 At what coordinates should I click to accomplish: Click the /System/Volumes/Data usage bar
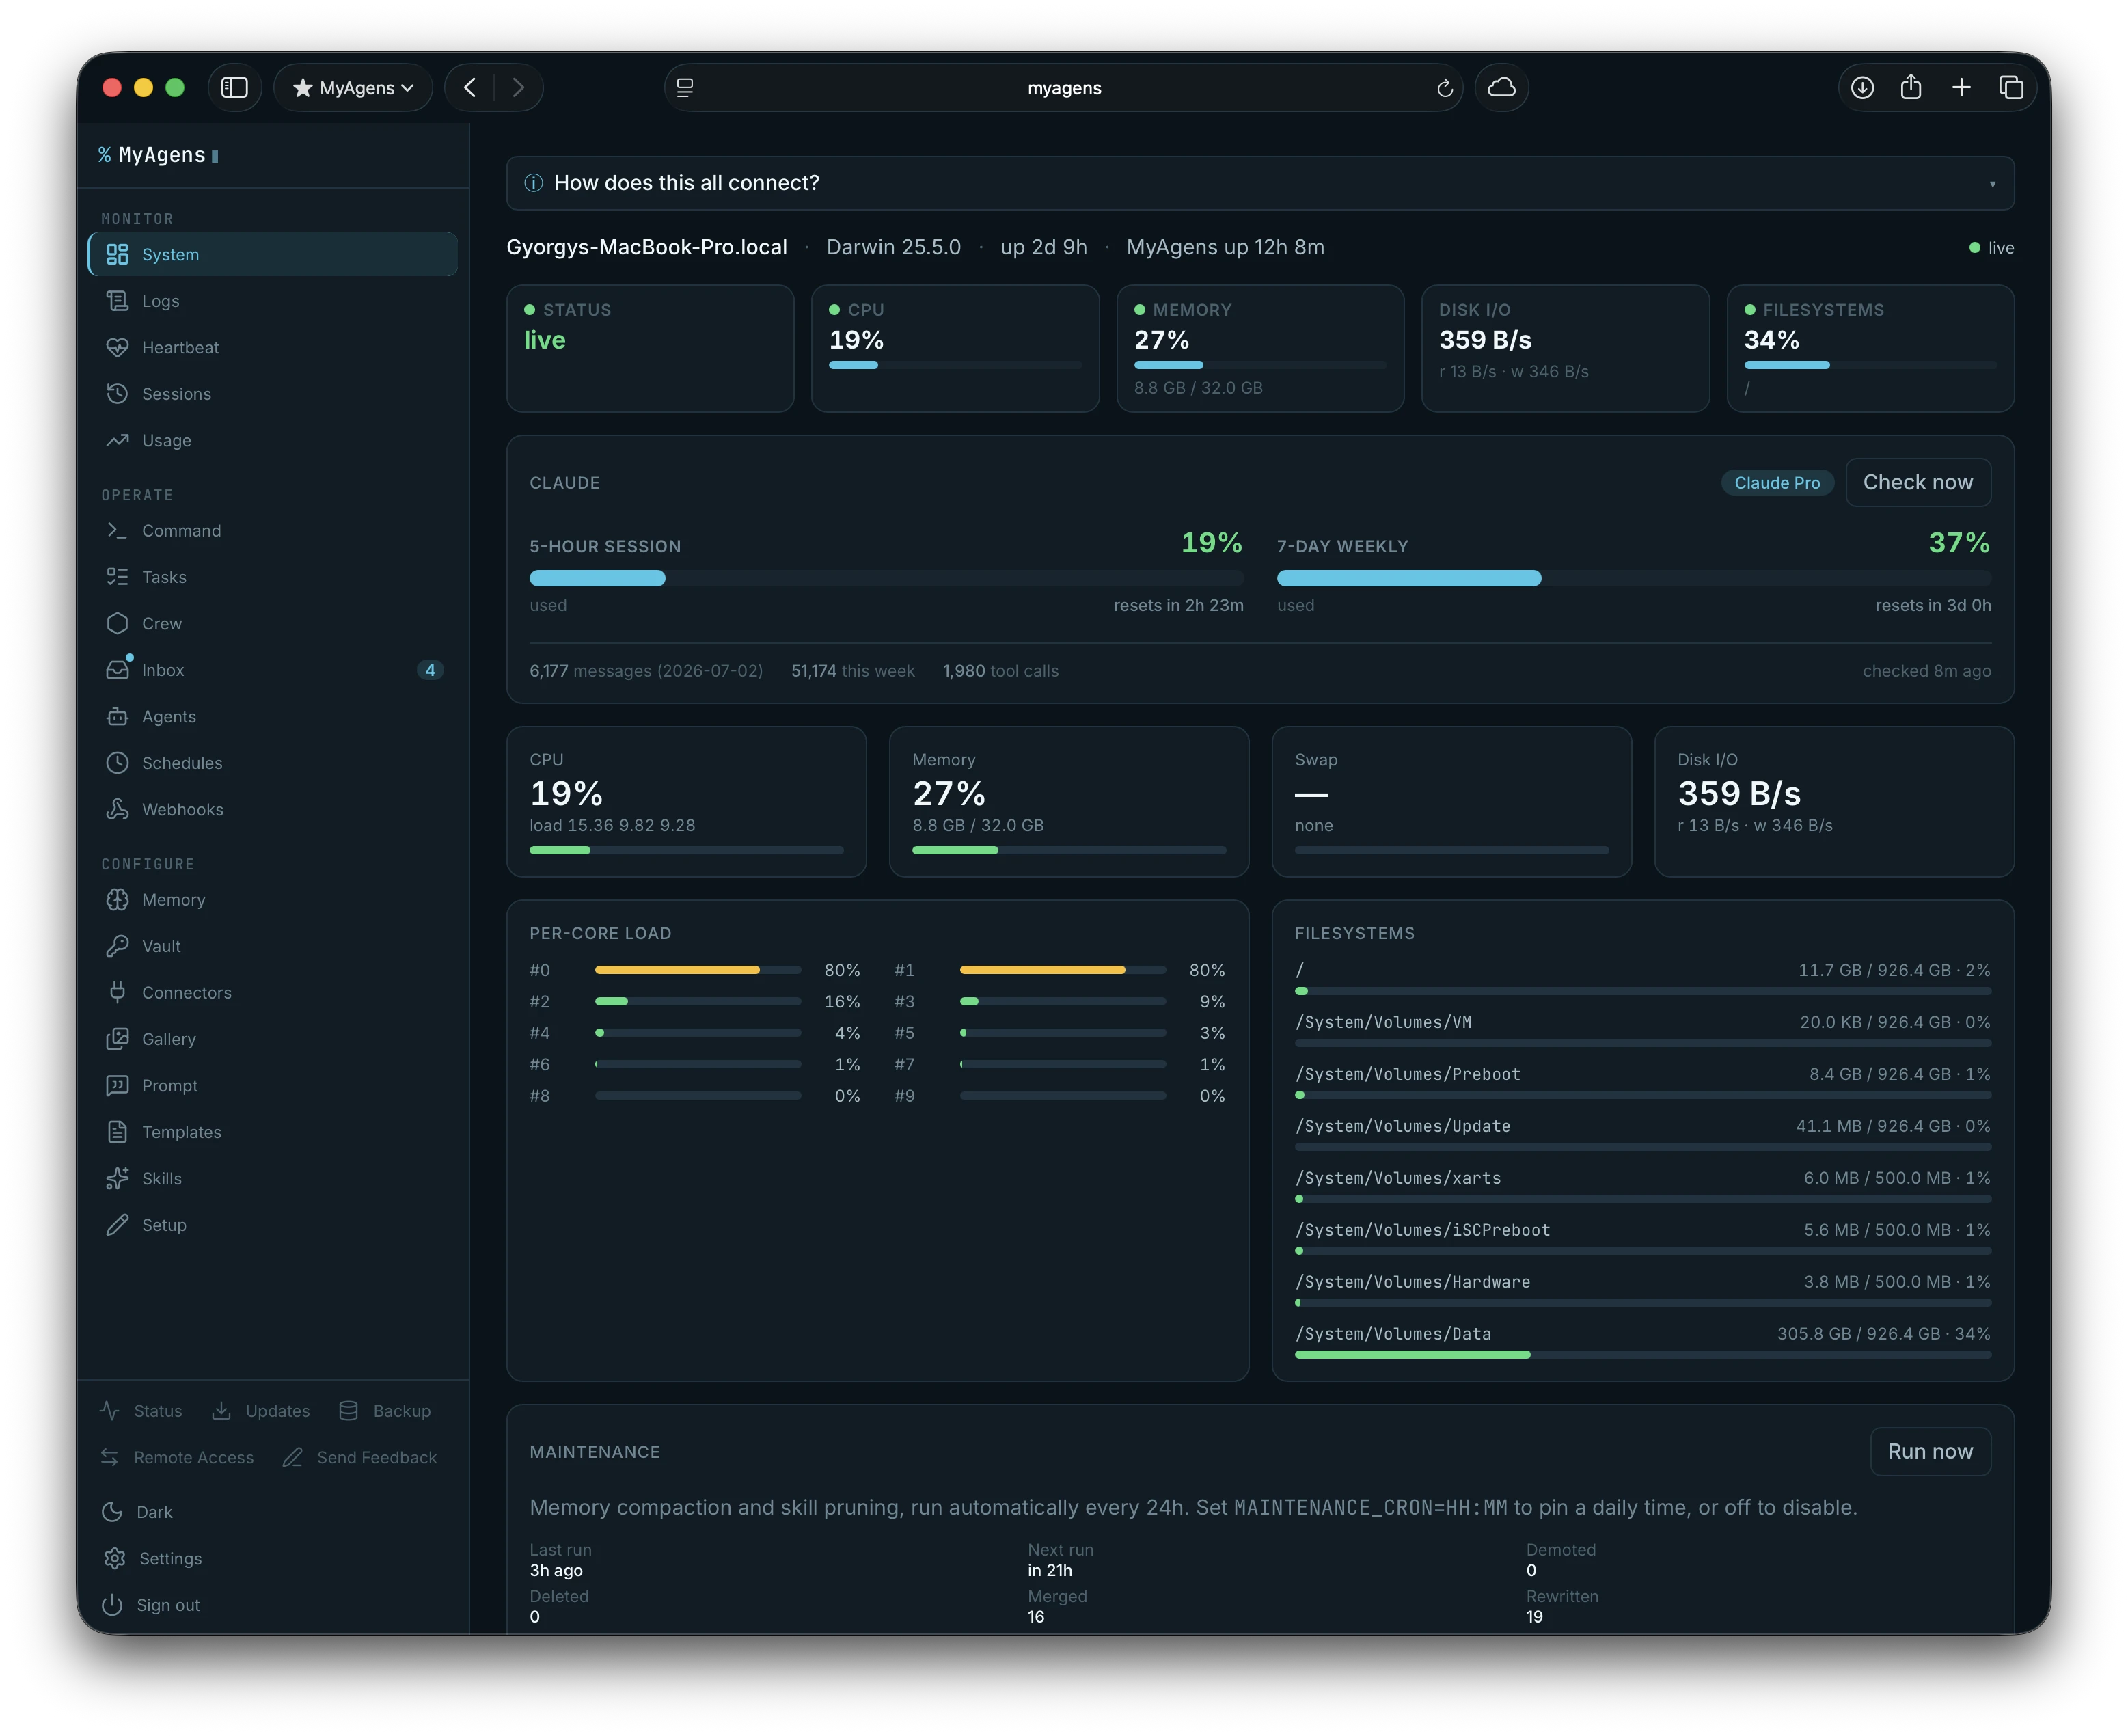1642,1354
